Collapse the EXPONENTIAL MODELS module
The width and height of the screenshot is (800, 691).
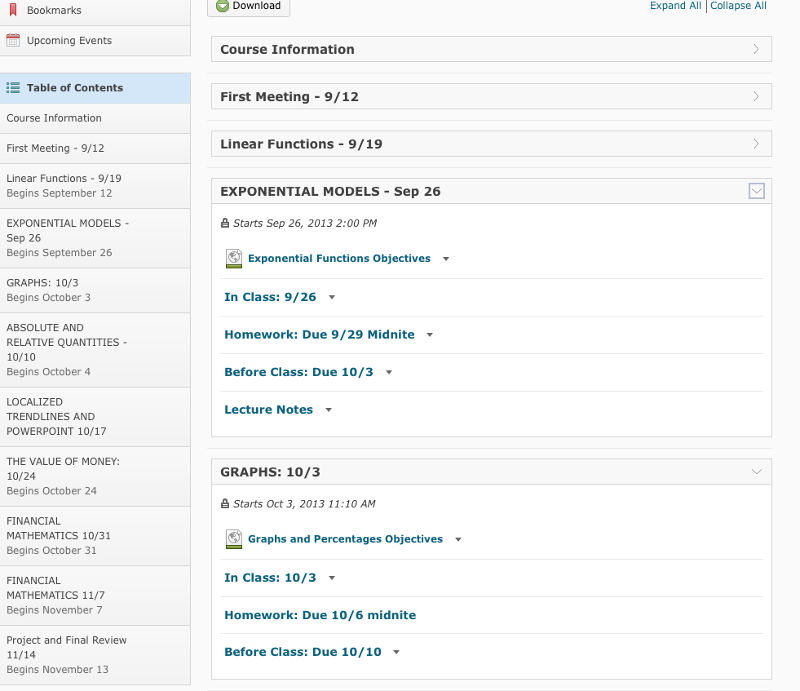756,191
